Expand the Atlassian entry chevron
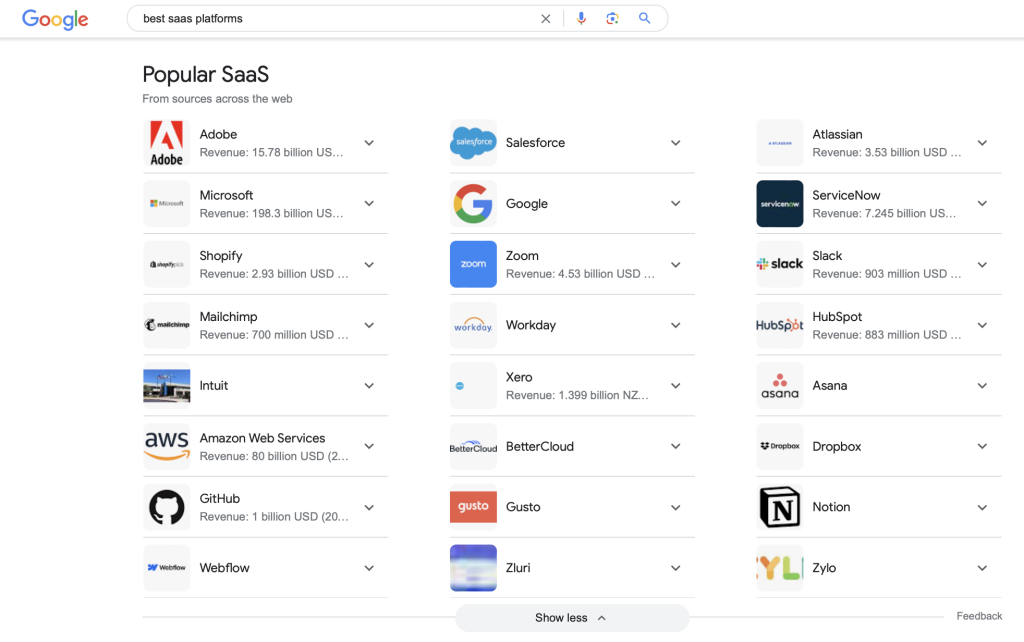Image resolution: width=1024 pixels, height=642 pixels. pyautogui.click(x=982, y=143)
